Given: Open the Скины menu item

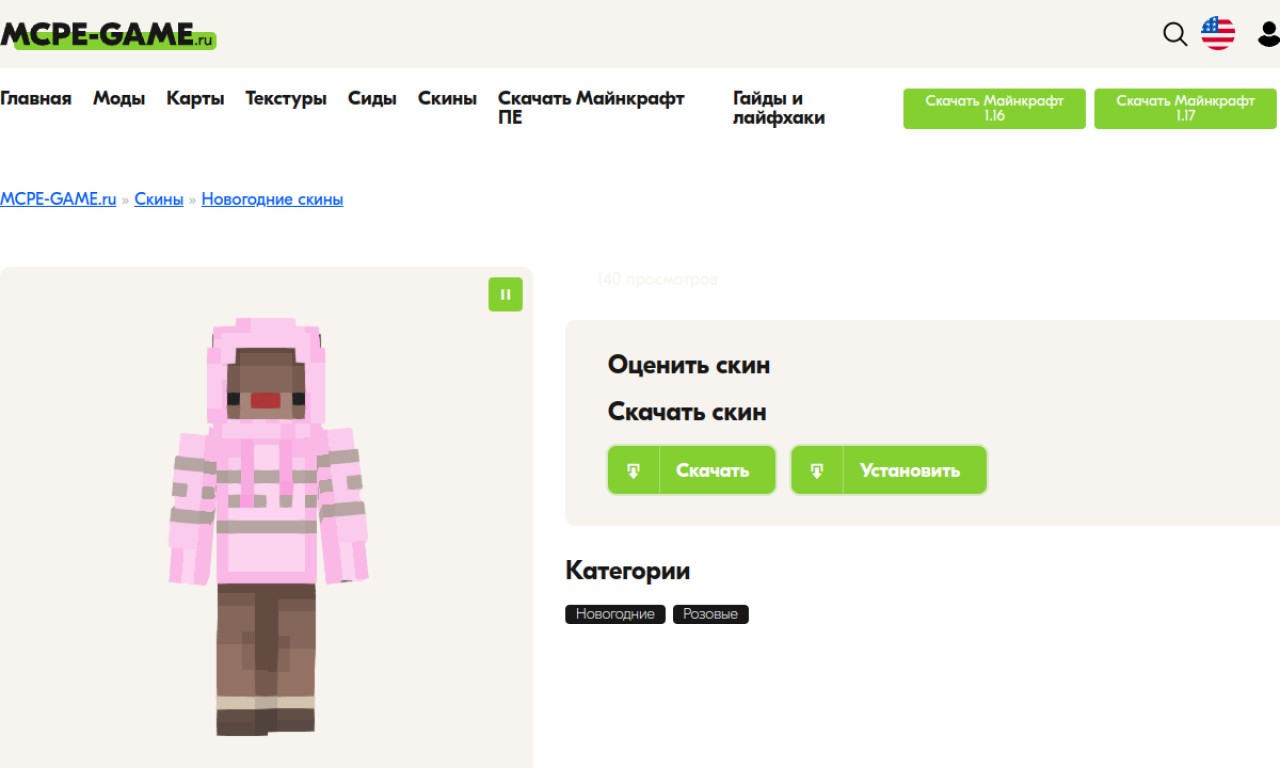Looking at the screenshot, I should pos(447,98).
